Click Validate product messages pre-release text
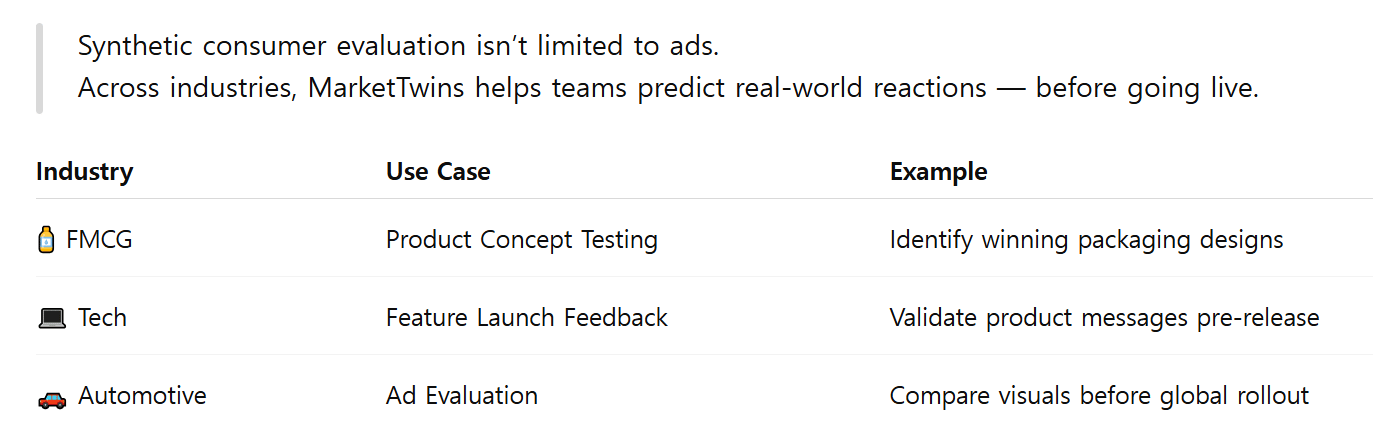The height and width of the screenshot is (422, 1373). coord(1104,318)
